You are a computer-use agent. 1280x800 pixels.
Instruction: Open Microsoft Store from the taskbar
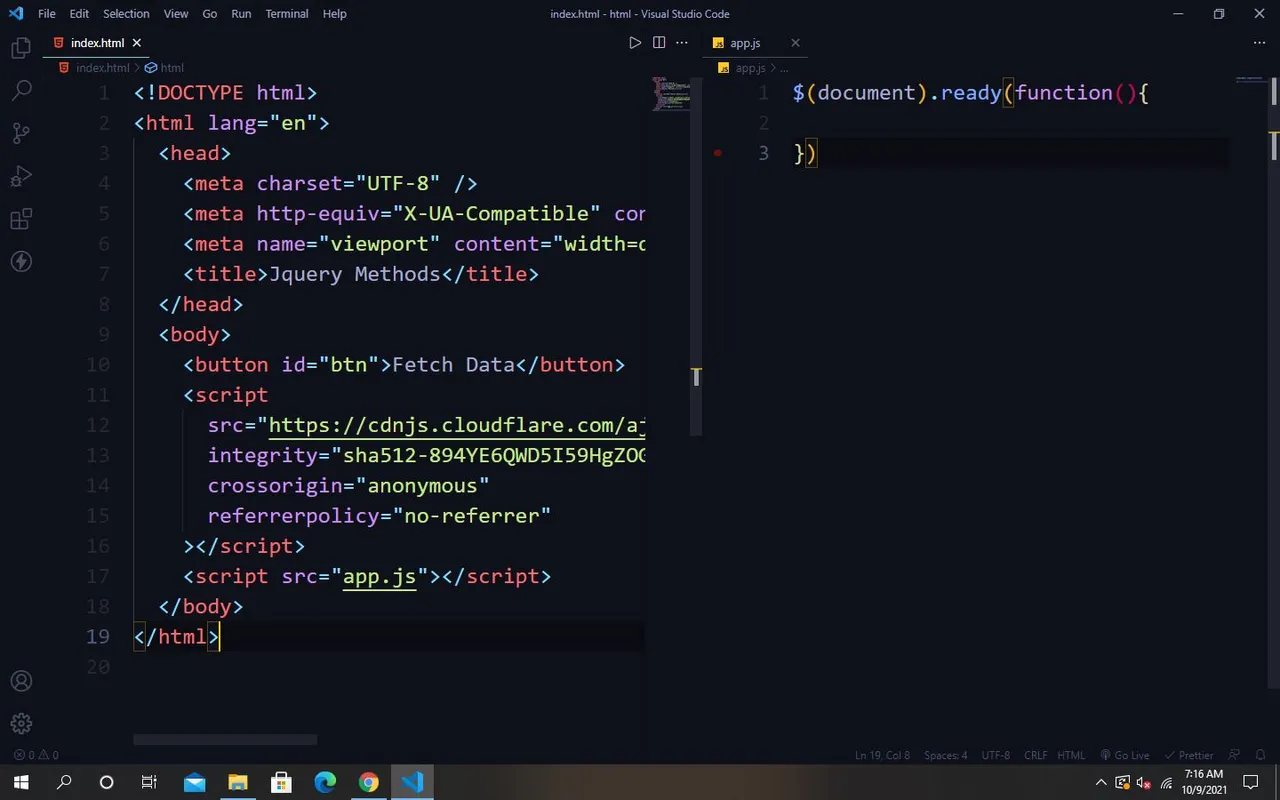point(281,782)
